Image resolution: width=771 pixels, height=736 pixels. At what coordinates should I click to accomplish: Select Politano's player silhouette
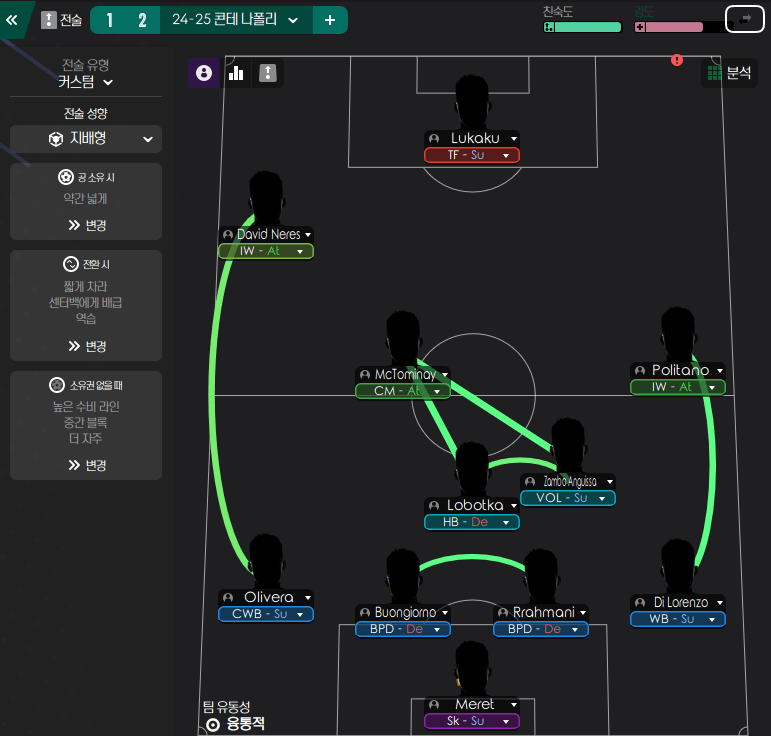678,334
